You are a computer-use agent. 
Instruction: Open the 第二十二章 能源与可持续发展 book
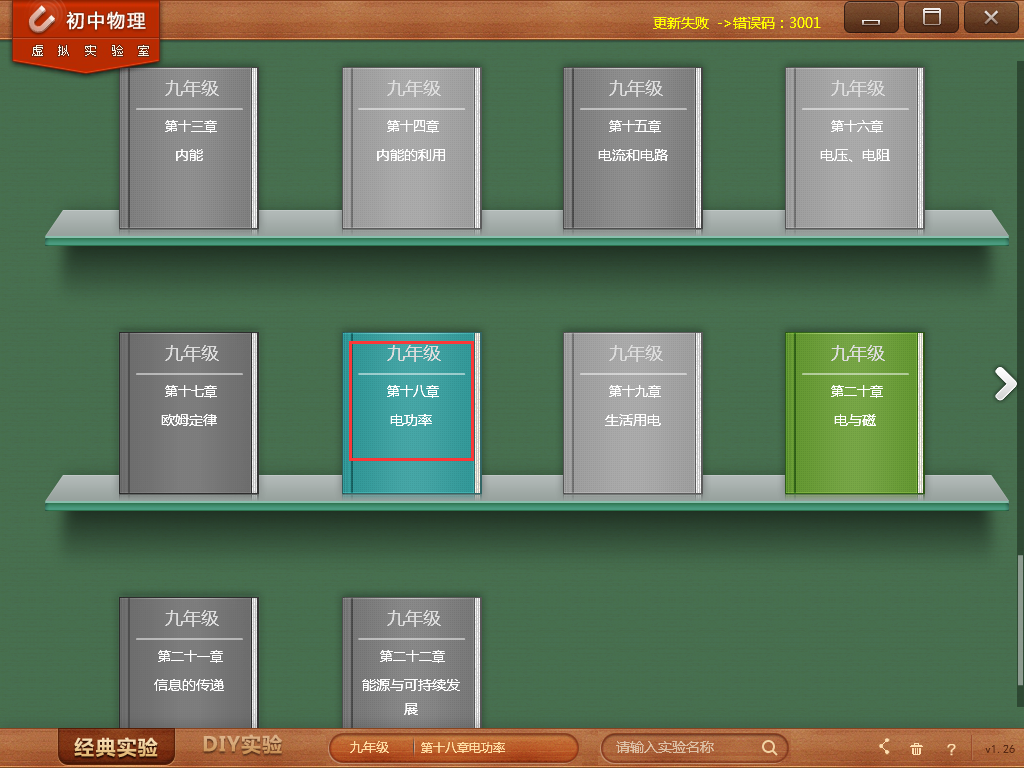[411, 663]
